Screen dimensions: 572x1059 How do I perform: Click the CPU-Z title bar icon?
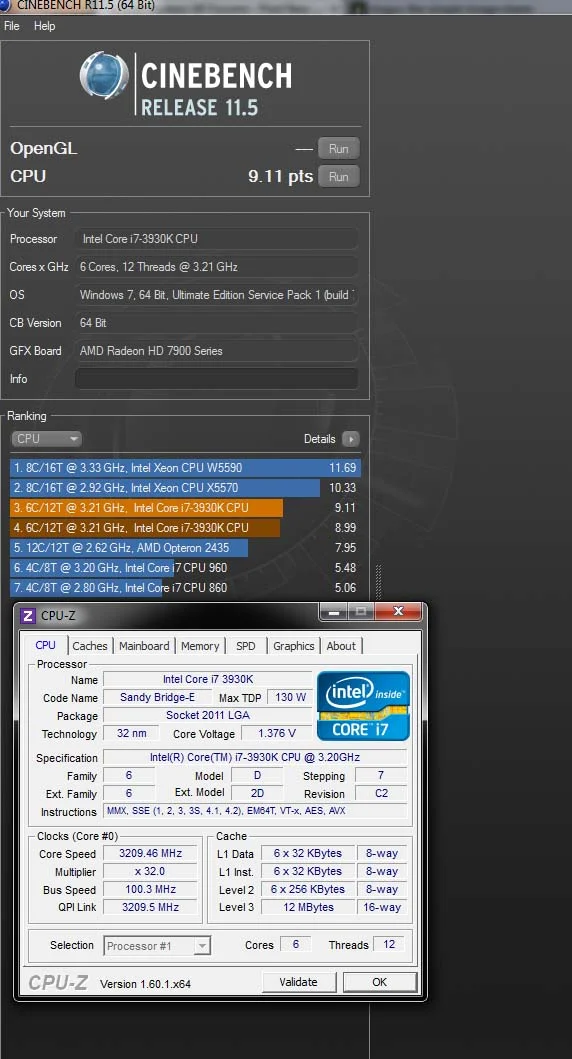[28, 616]
